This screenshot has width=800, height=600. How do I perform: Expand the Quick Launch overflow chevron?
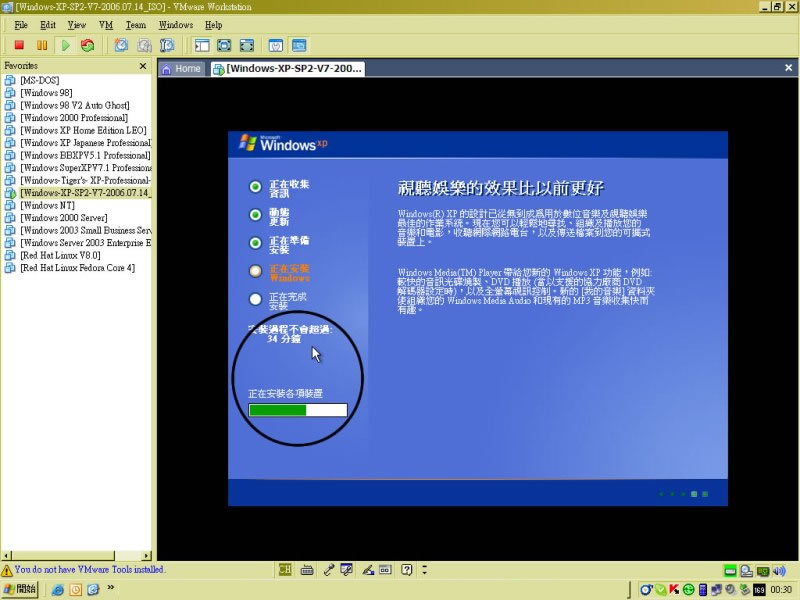click(x=110, y=588)
